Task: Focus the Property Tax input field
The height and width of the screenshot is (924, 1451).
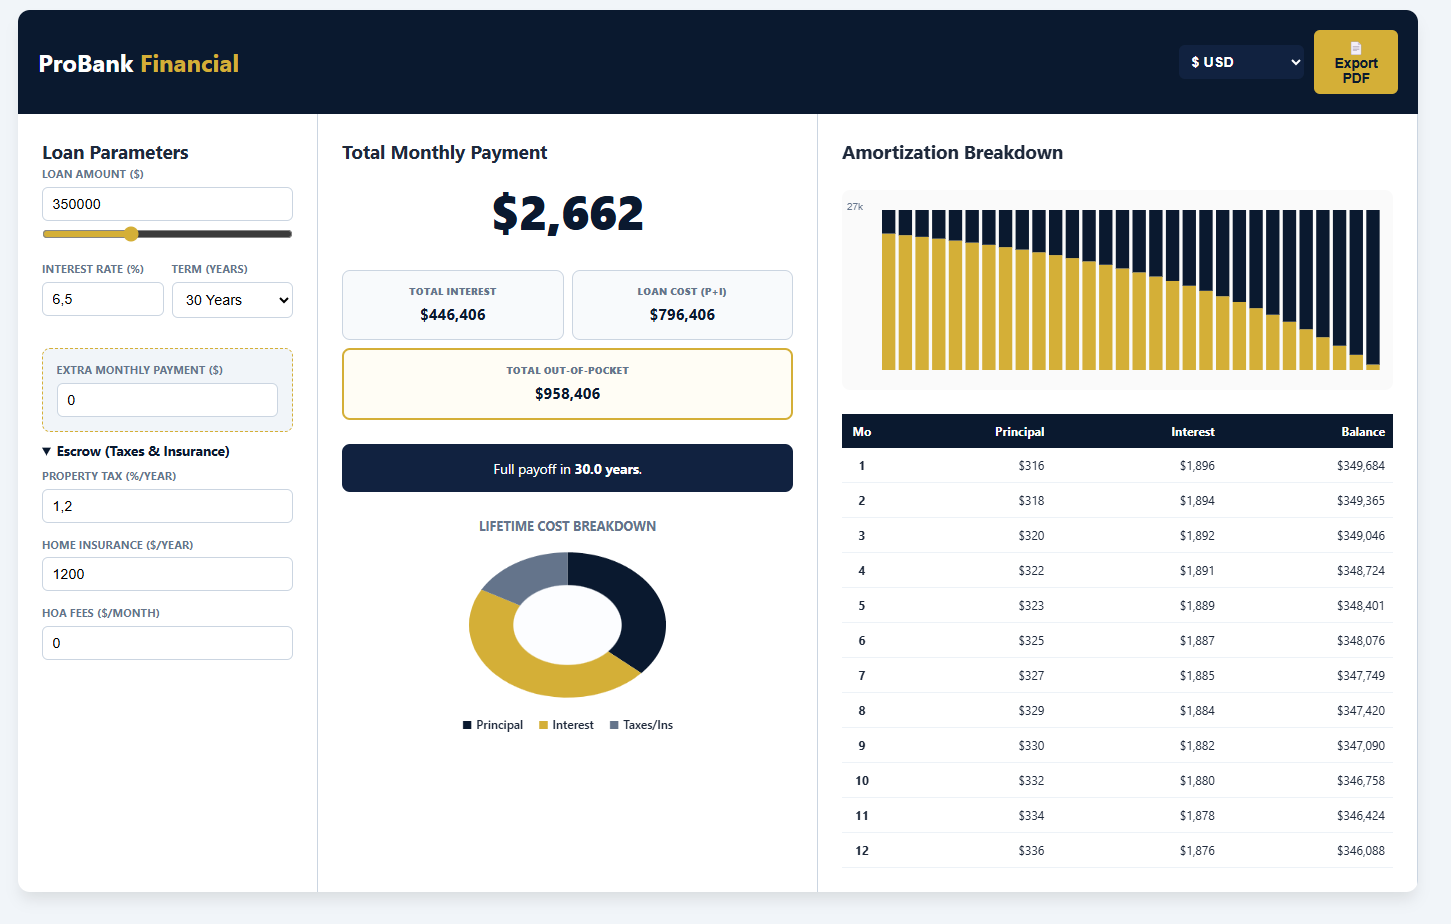Action: pyautogui.click(x=167, y=506)
